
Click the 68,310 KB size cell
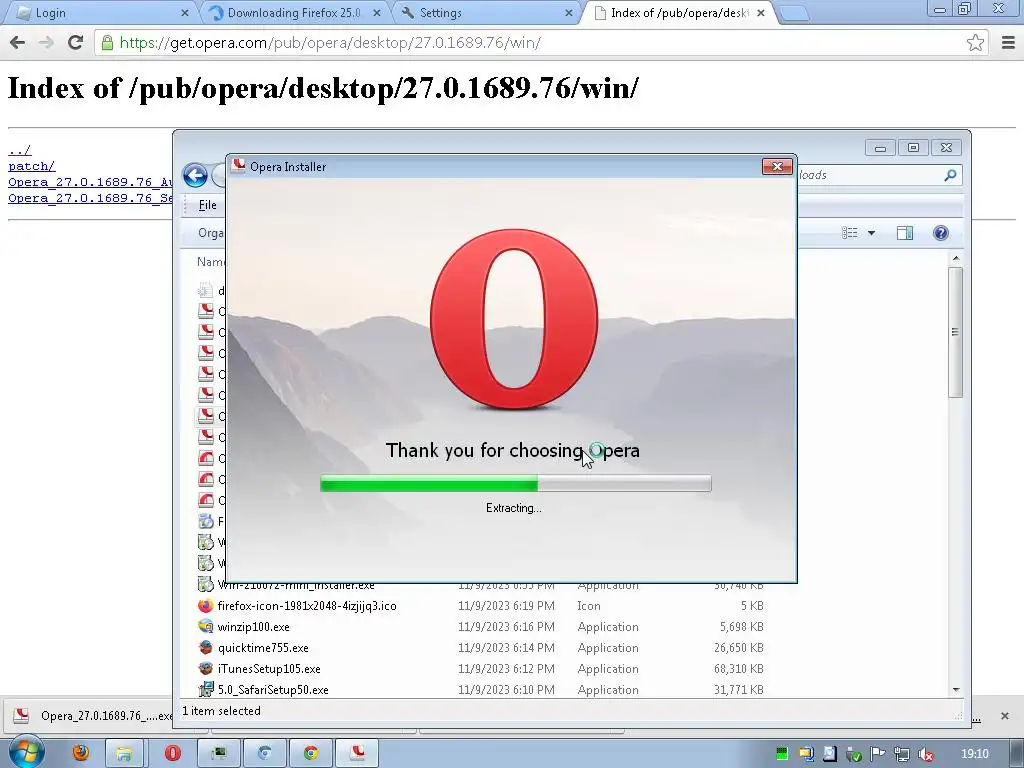pyautogui.click(x=739, y=669)
